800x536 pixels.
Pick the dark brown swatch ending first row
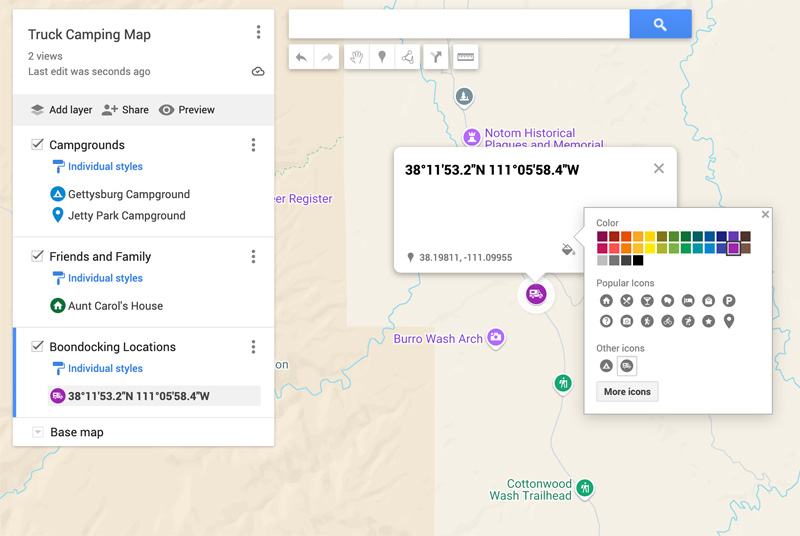(745, 236)
